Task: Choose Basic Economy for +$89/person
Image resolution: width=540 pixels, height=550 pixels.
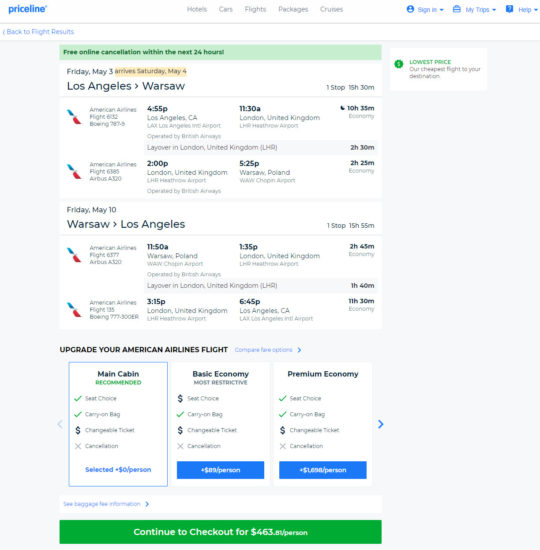Action: pyautogui.click(x=220, y=470)
